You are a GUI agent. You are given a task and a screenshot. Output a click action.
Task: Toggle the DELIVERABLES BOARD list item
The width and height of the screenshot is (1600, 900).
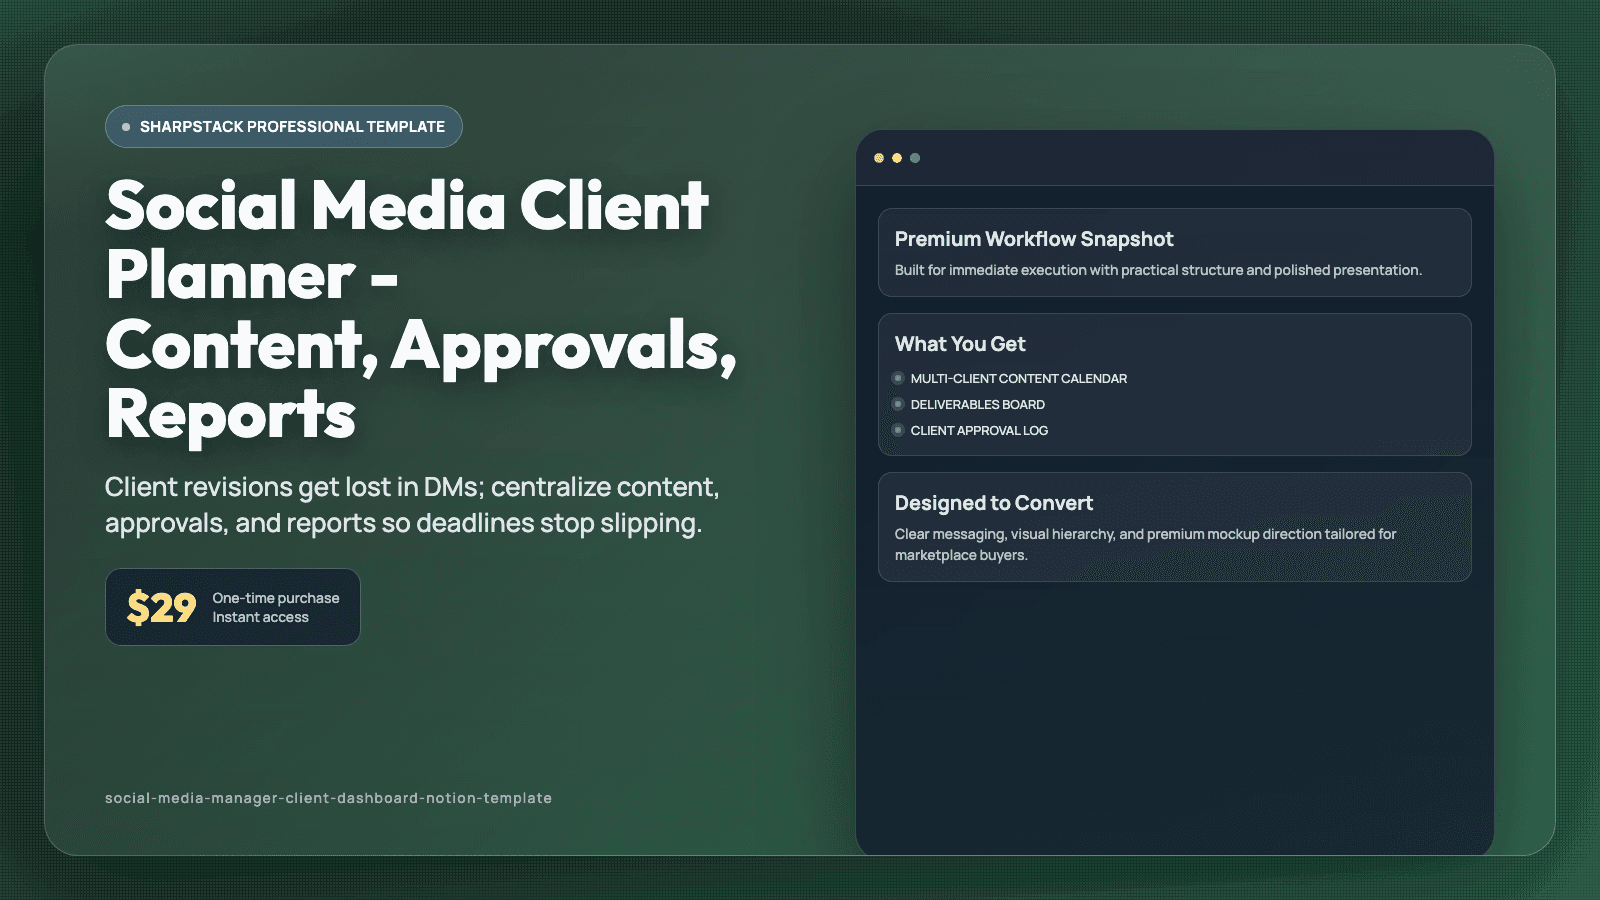(x=977, y=404)
